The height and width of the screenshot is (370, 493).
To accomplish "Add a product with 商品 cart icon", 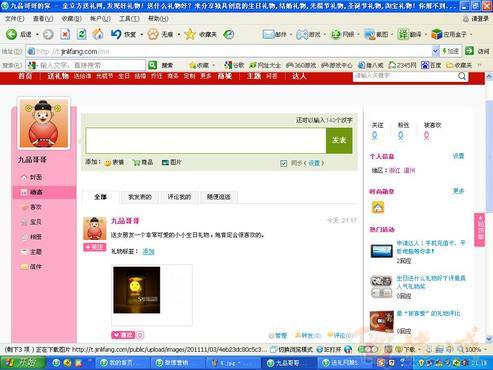I will [x=136, y=163].
